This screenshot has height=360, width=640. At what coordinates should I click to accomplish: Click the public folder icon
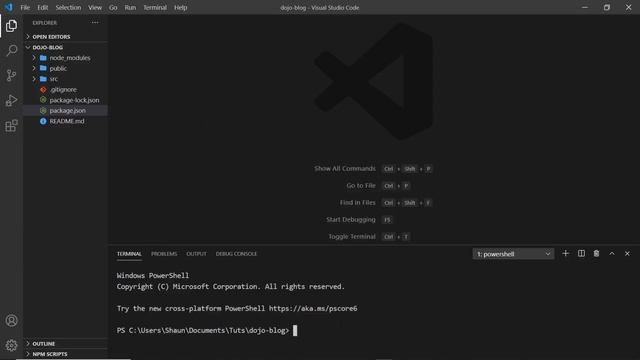click(43, 68)
